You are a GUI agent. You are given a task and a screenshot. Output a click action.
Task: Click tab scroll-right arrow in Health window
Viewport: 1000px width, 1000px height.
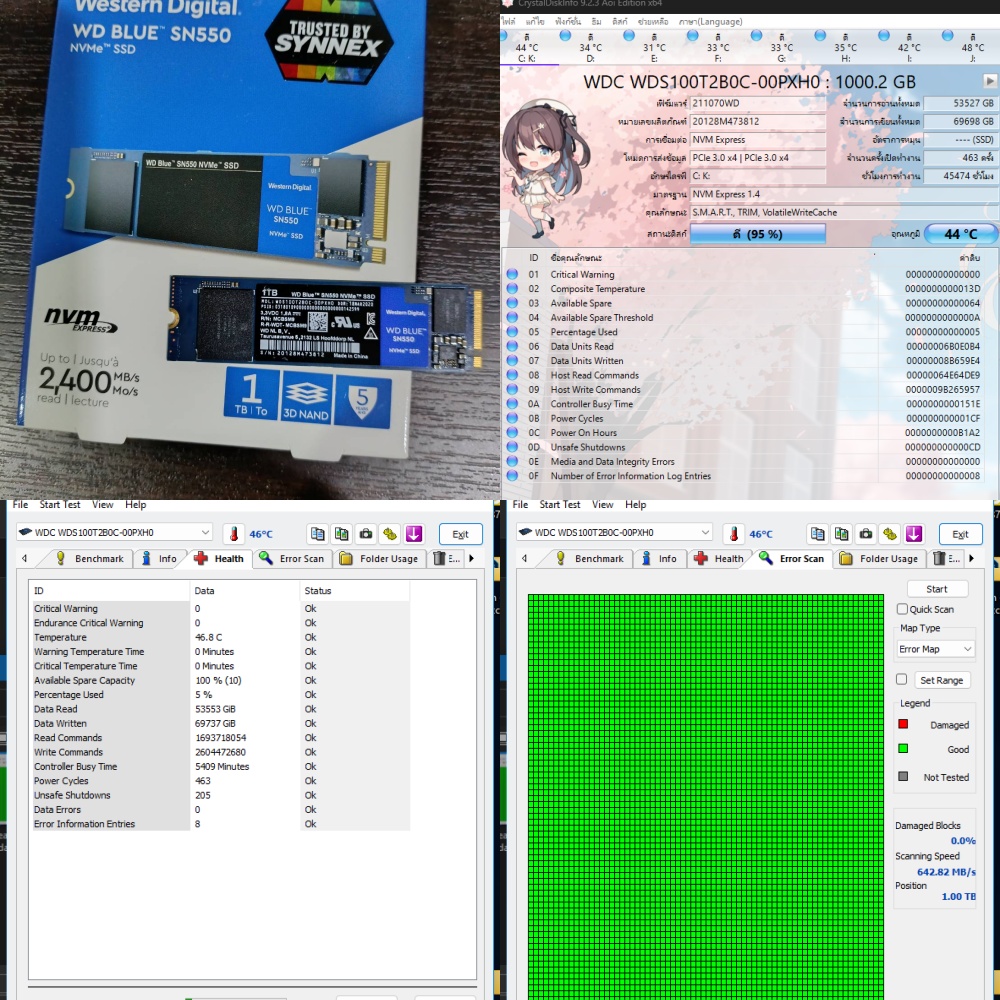tap(471, 558)
